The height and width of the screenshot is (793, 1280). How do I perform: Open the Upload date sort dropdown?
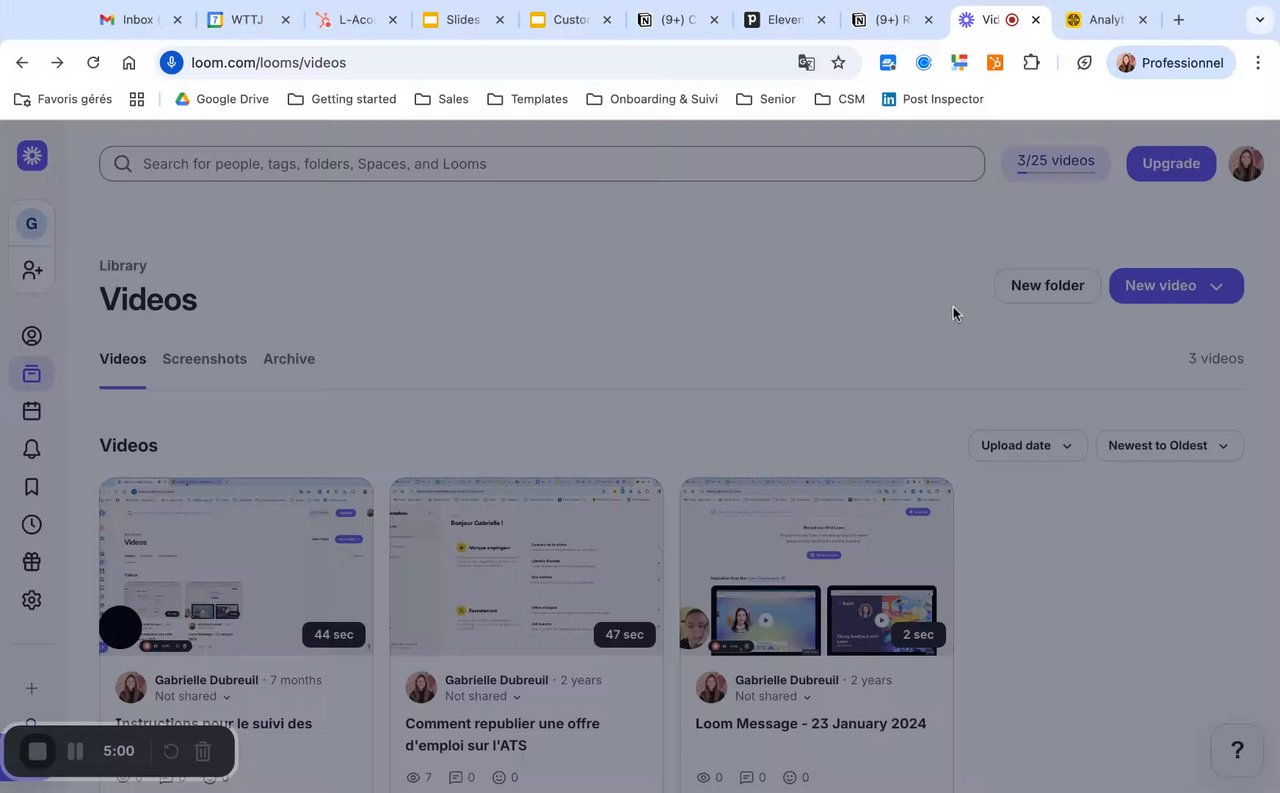(1027, 446)
